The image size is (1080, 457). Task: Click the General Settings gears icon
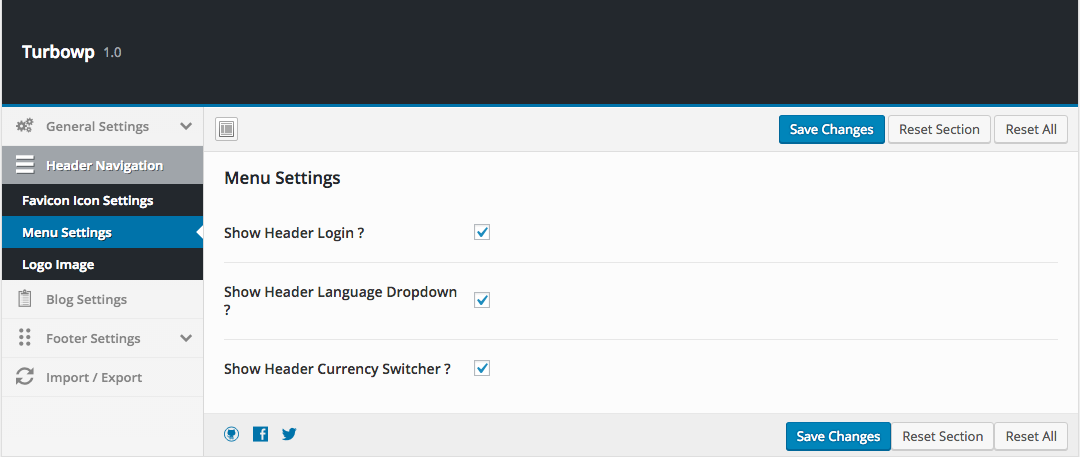[25, 126]
